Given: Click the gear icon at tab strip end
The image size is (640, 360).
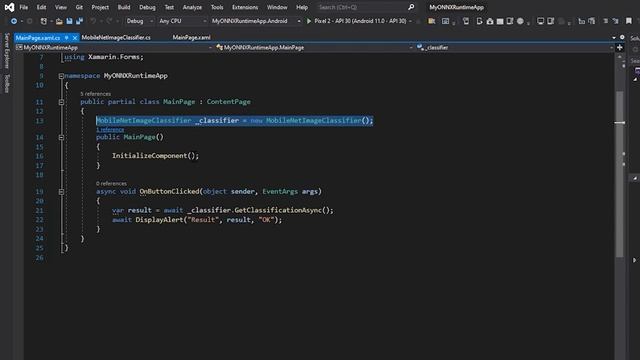Looking at the screenshot, I should (x=622, y=37).
